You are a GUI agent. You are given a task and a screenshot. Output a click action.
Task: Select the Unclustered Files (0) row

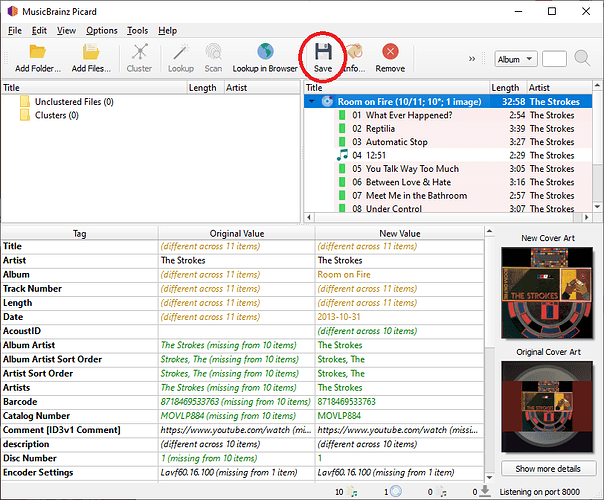tap(74, 102)
